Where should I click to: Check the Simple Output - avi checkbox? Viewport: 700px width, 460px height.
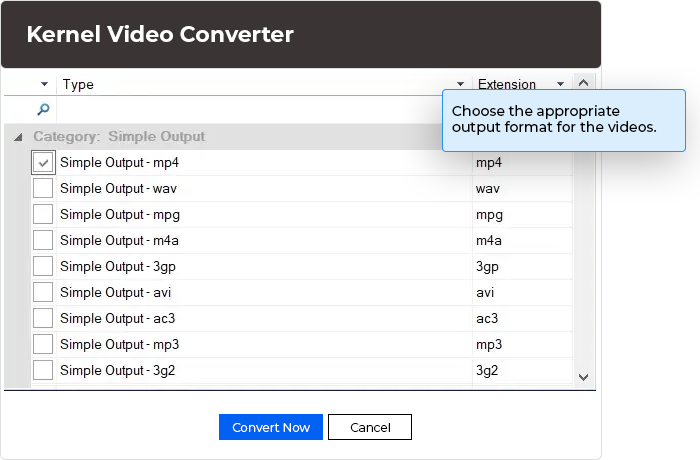[x=43, y=292]
